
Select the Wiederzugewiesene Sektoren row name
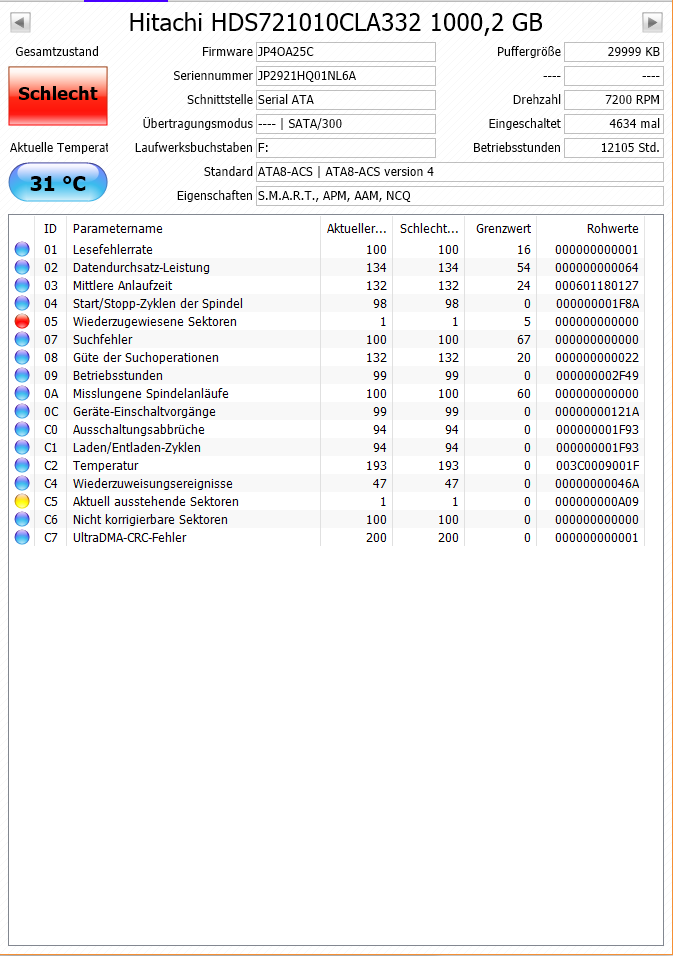point(155,321)
